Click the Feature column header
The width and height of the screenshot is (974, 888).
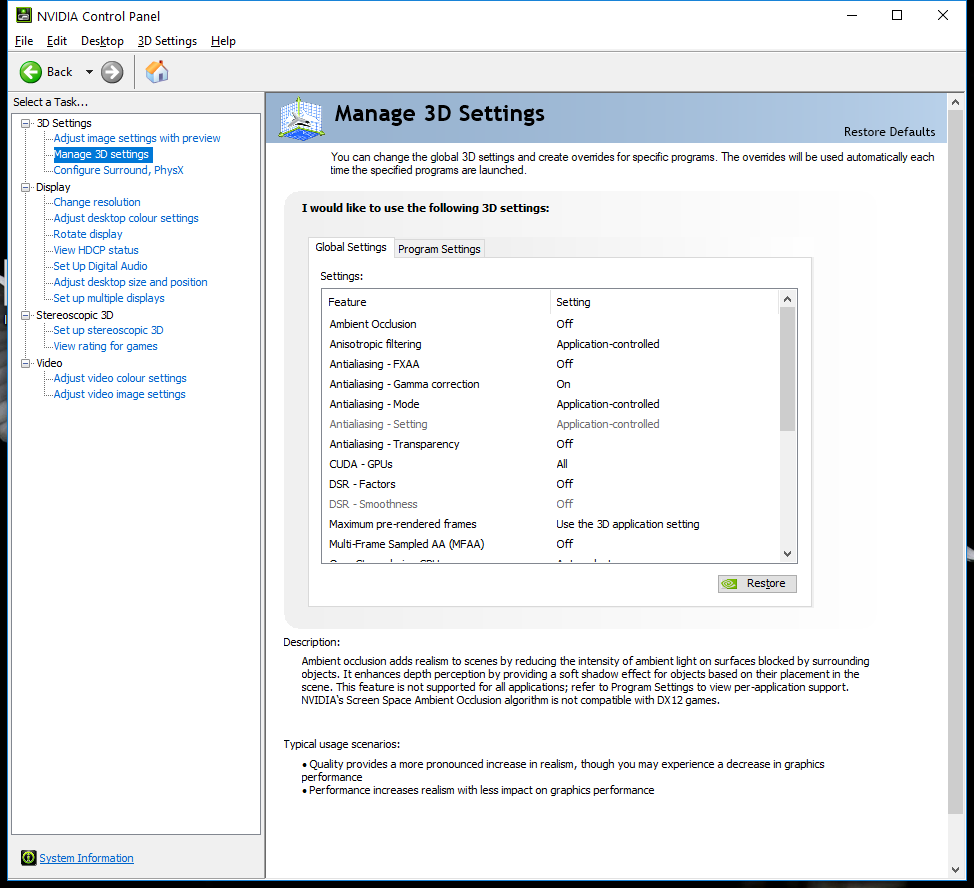(x=436, y=302)
